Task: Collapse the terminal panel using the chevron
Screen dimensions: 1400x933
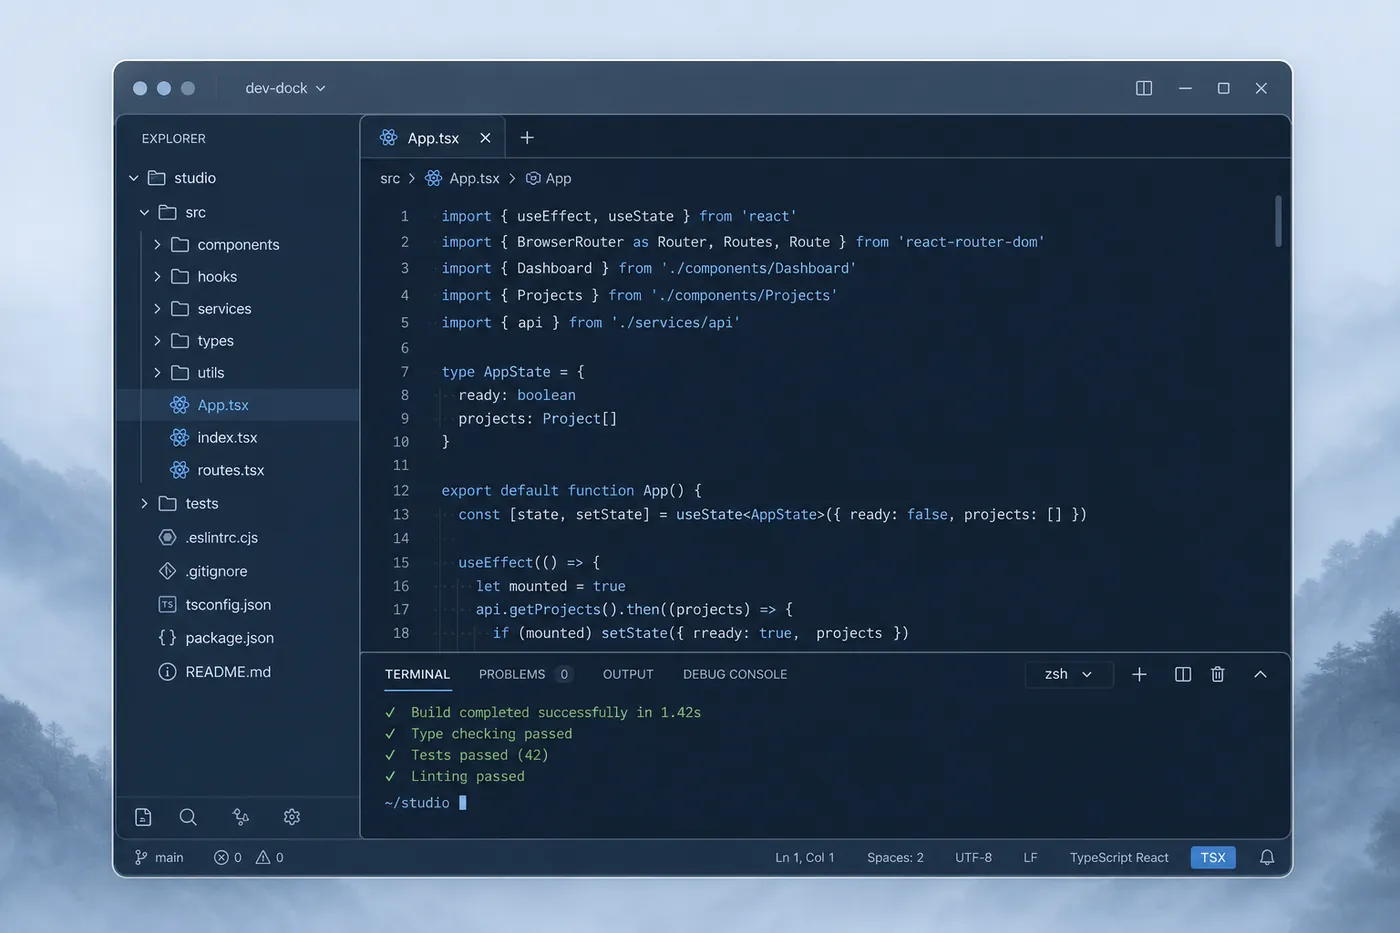Action: pos(1260,674)
